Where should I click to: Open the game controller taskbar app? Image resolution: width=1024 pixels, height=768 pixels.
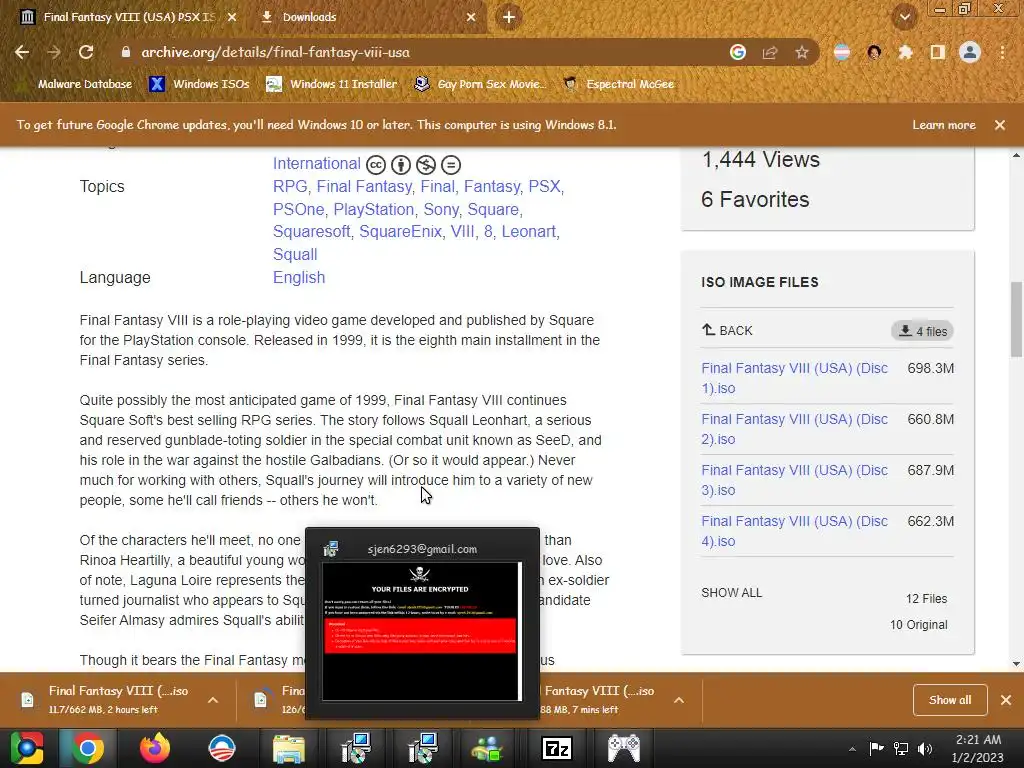624,748
